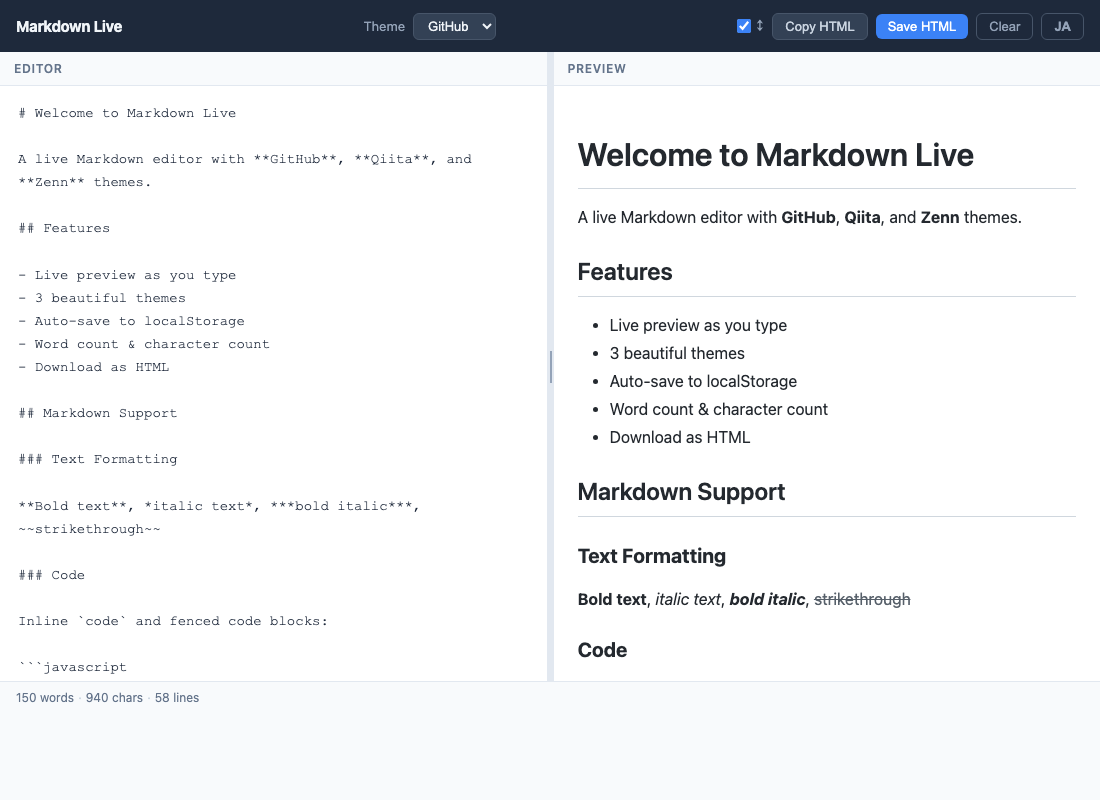The image size is (1100, 800).
Task: Click editor line '### Code'
Action: pyautogui.click(x=51, y=575)
